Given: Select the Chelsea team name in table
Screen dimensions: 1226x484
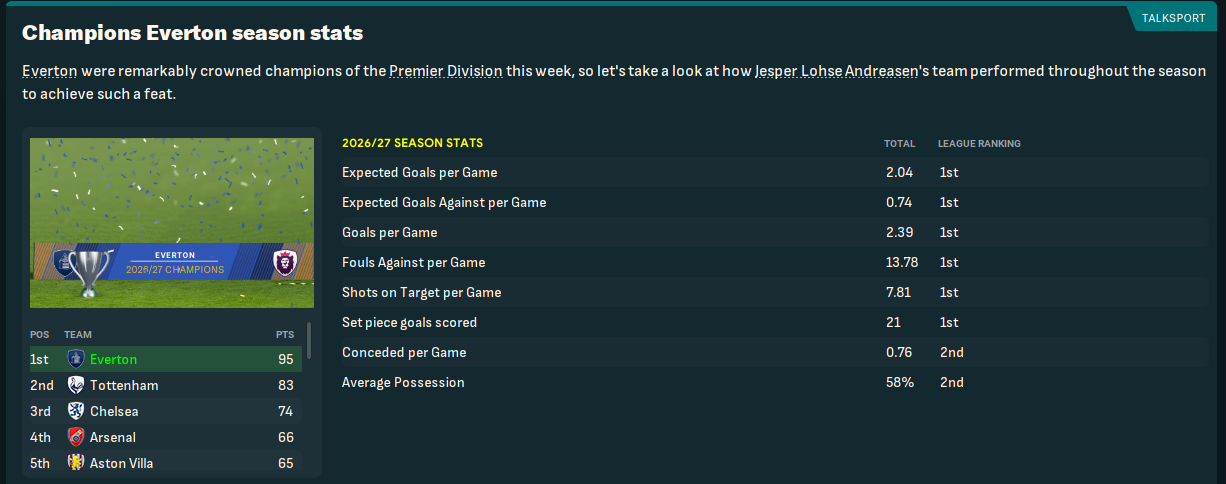Looking at the screenshot, I should tap(114, 411).
